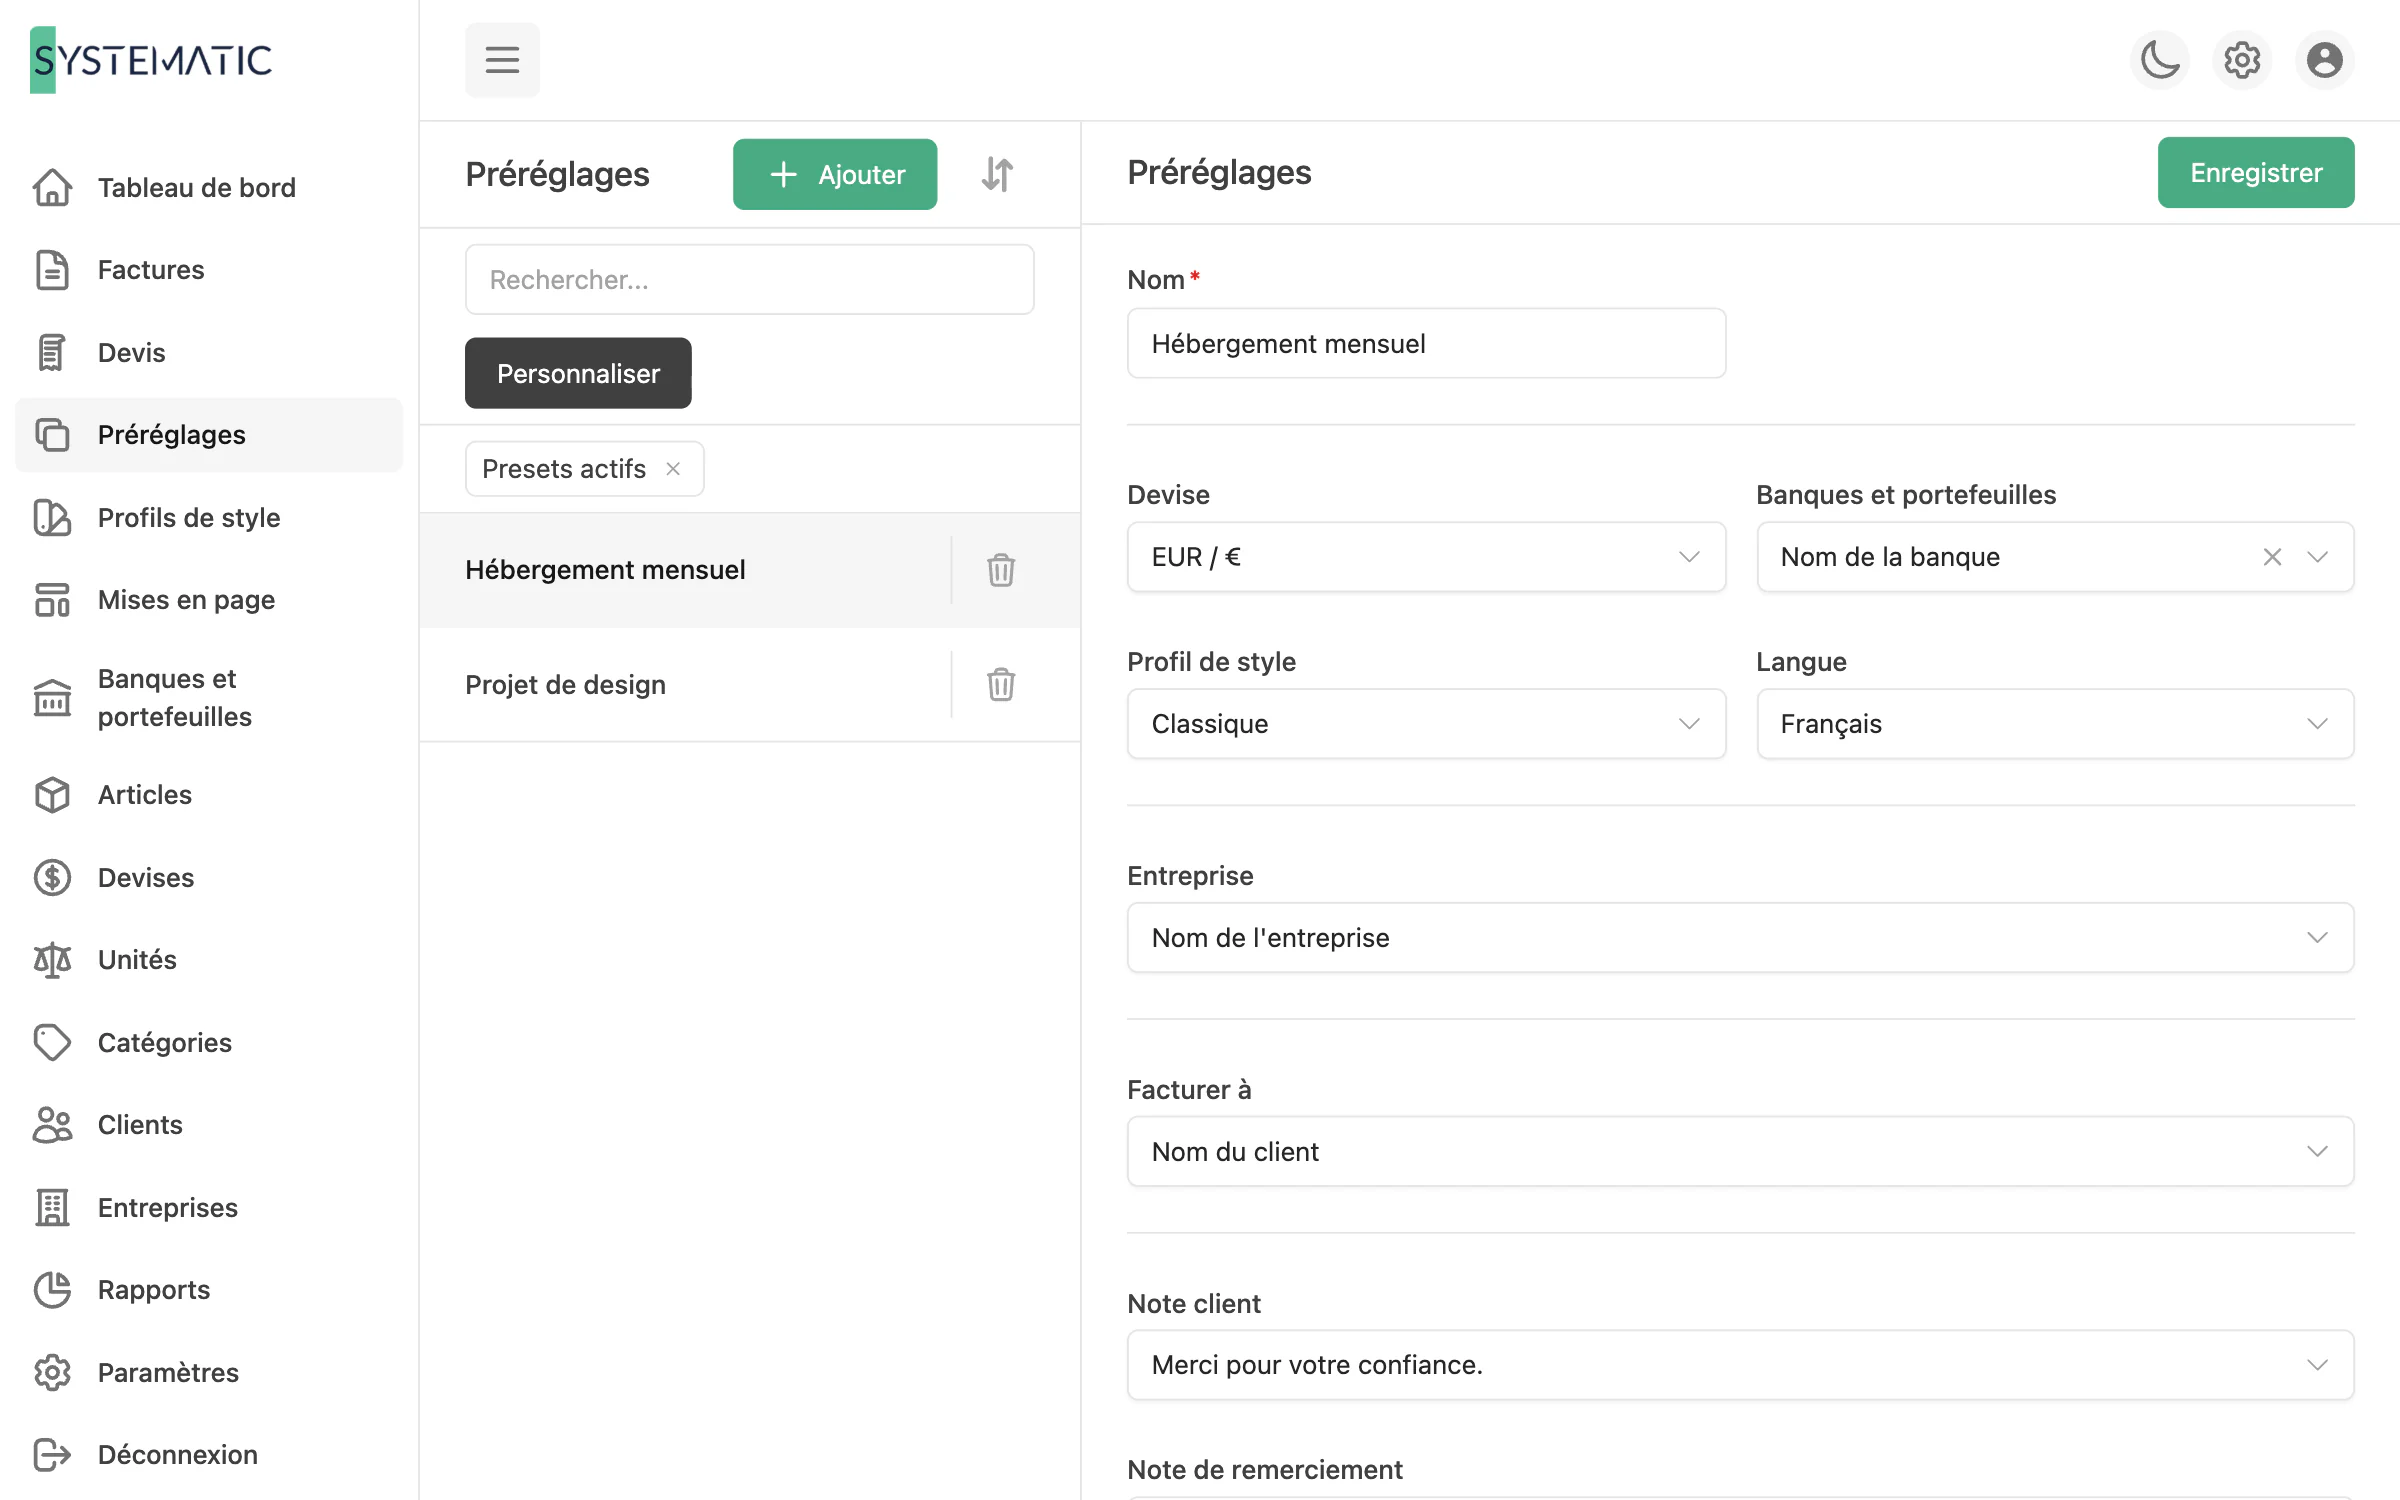Remove the Presets actifs filter chip
The height and width of the screenshot is (1500, 2400).
(673, 469)
